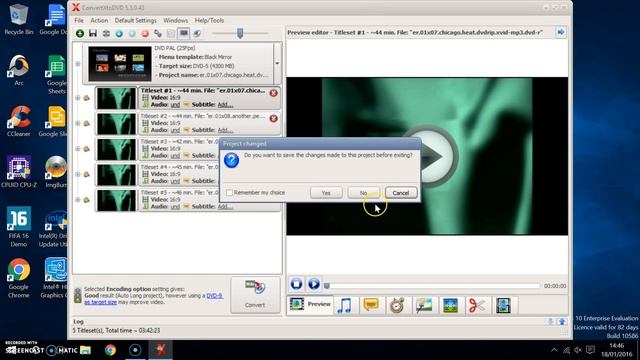The height and width of the screenshot is (360, 640).
Task: Cancel the Project changed dialog
Action: click(x=401, y=193)
